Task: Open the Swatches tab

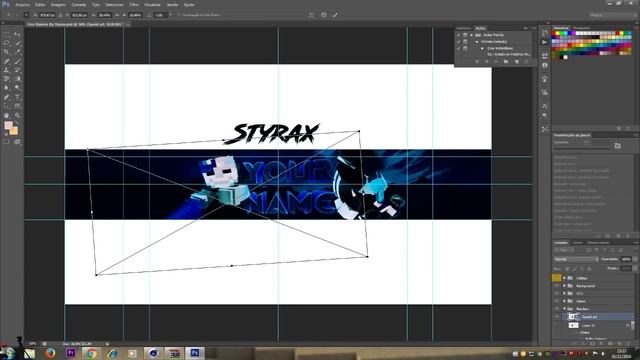Action: [x=561, y=28]
